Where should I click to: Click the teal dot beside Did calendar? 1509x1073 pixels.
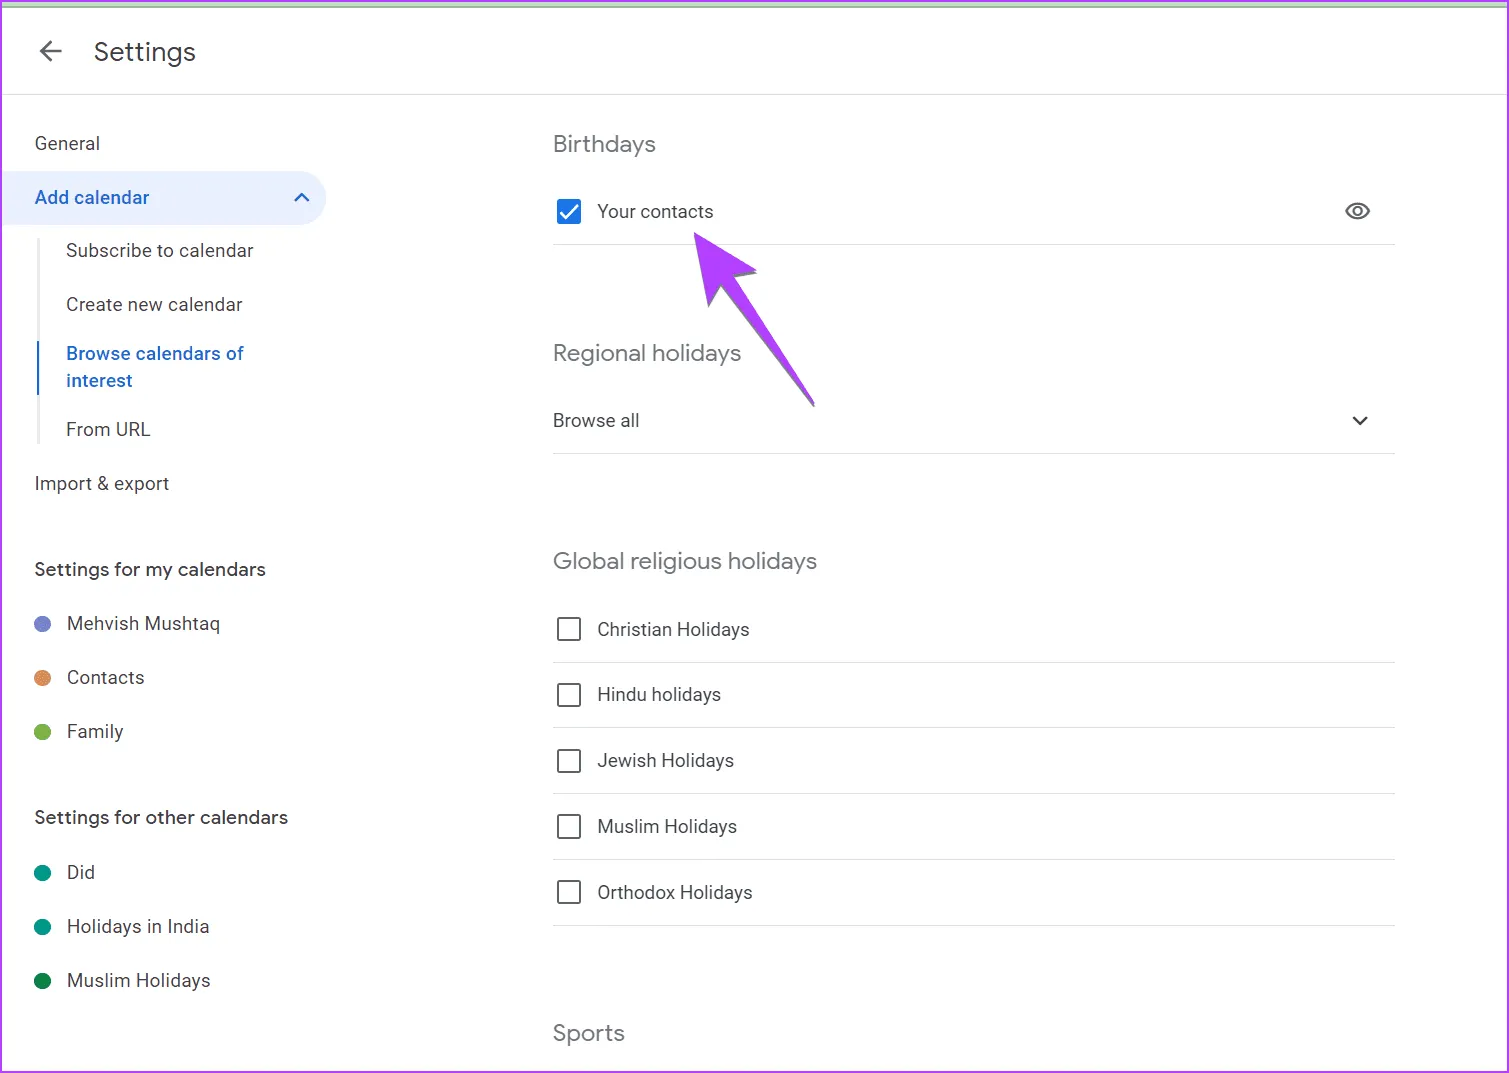43,873
